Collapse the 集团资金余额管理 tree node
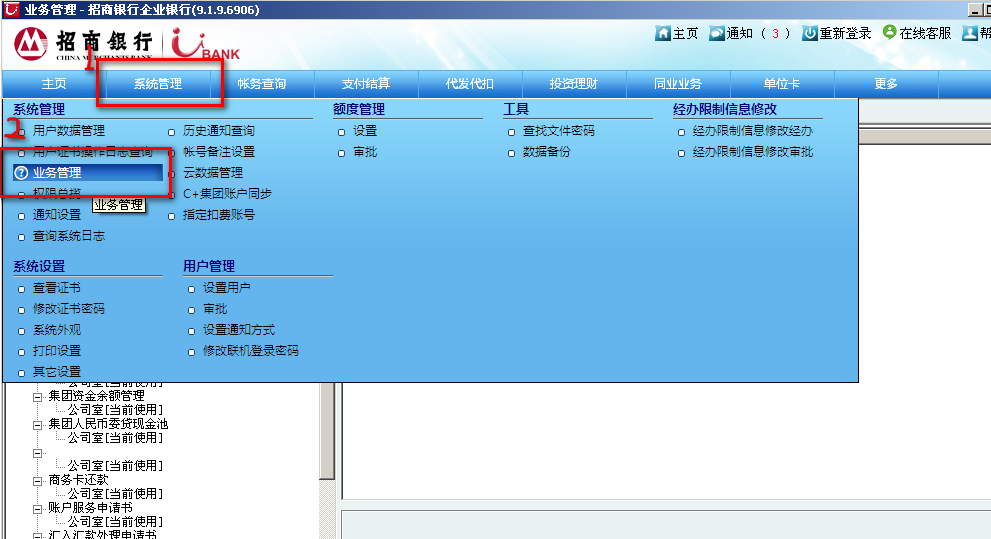Image resolution: width=991 pixels, height=539 pixels. [x=38, y=396]
